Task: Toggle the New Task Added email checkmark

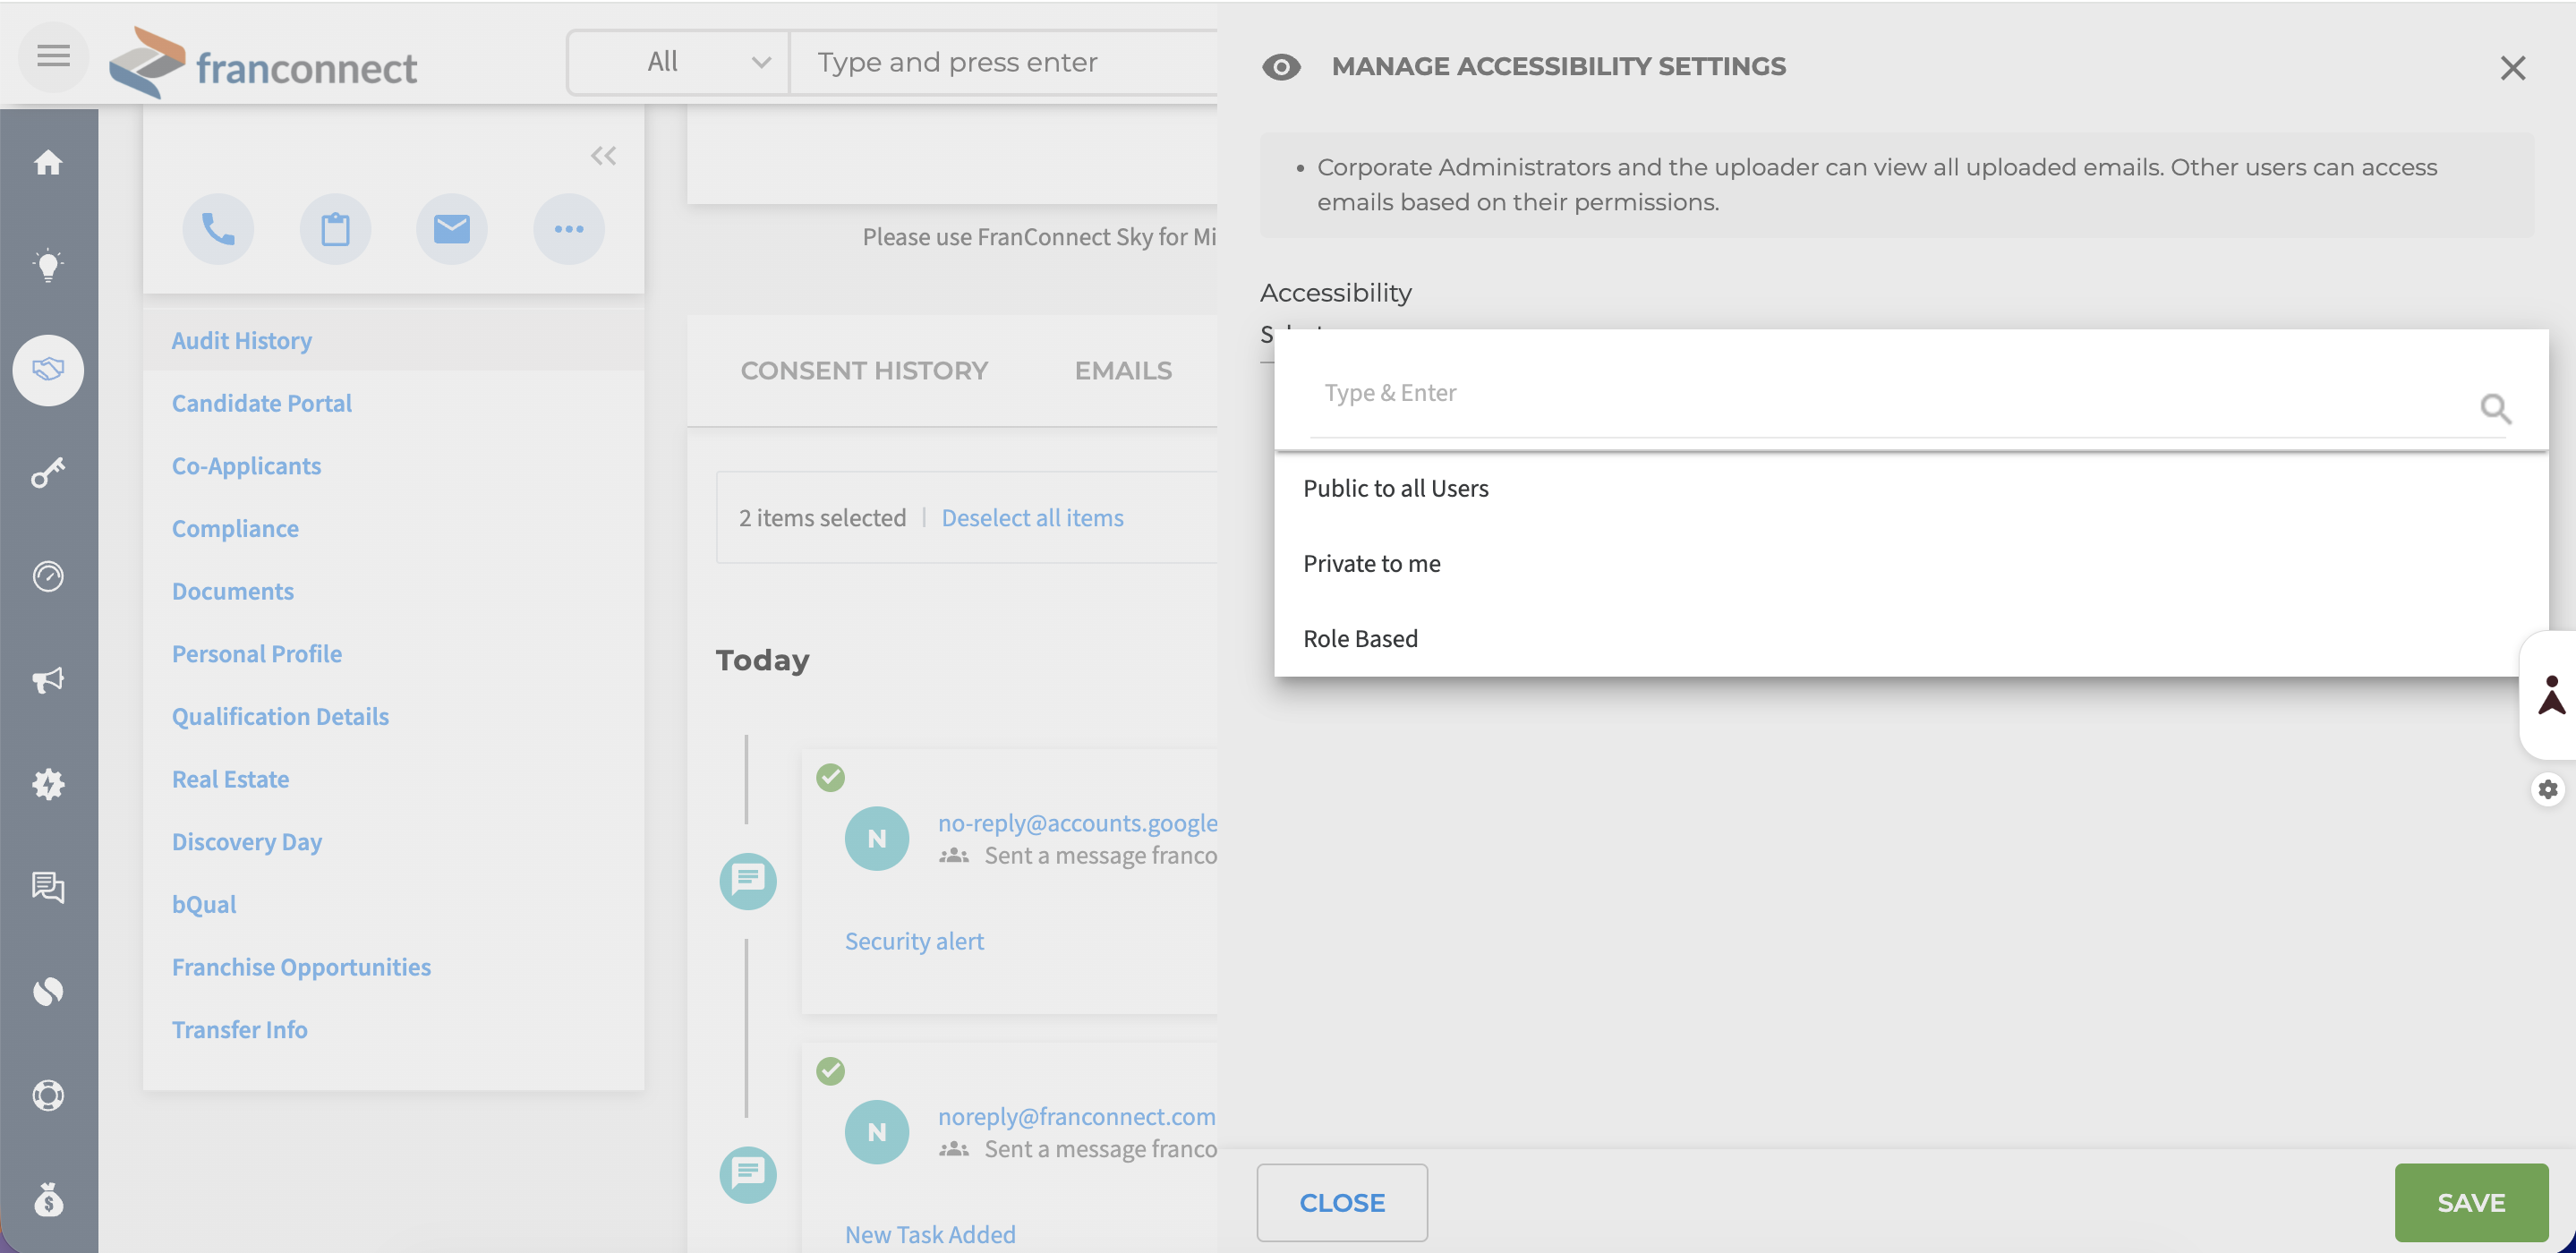Action: click(x=830, y=1071)
